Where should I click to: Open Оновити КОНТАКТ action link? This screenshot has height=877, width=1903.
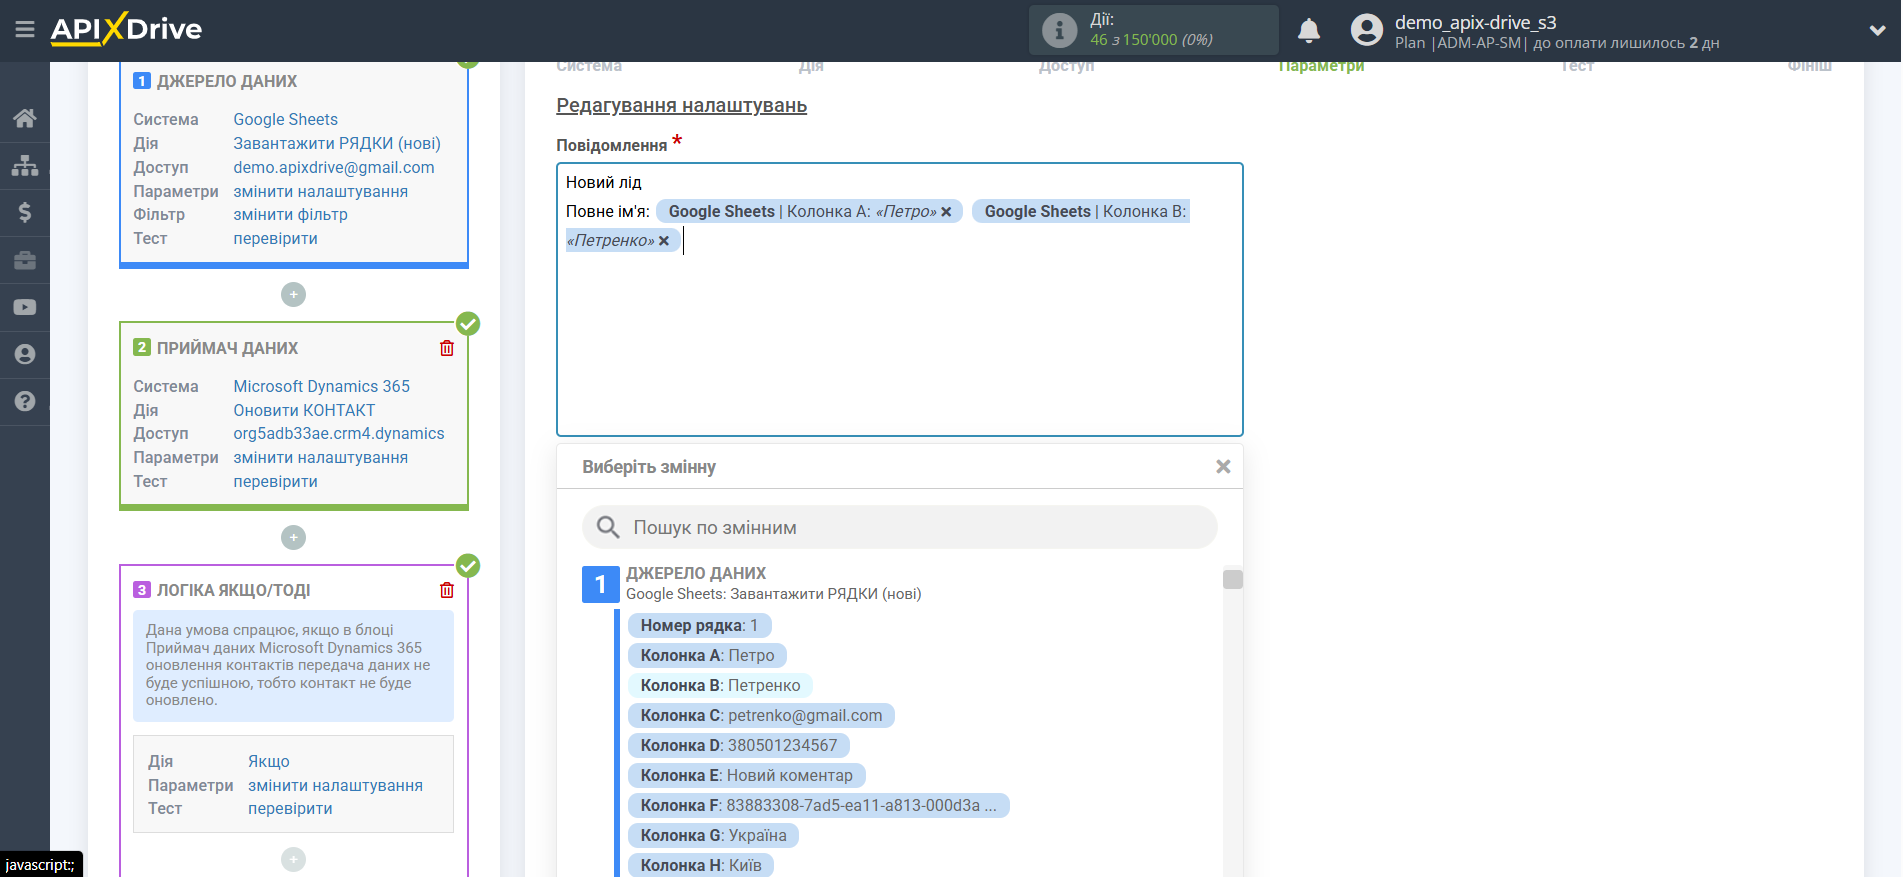[304, 410]
